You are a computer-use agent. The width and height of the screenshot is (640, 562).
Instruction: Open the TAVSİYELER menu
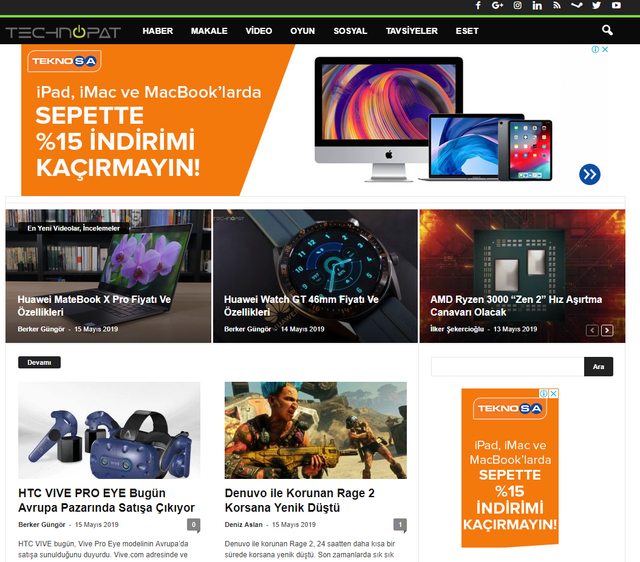coord(411,31)
